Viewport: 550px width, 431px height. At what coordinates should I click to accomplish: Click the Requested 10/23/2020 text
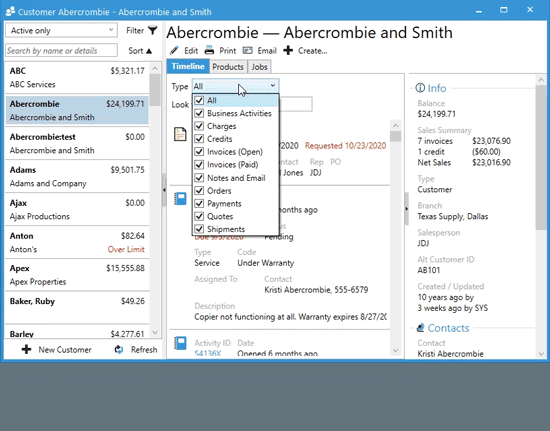coord(346,146)
